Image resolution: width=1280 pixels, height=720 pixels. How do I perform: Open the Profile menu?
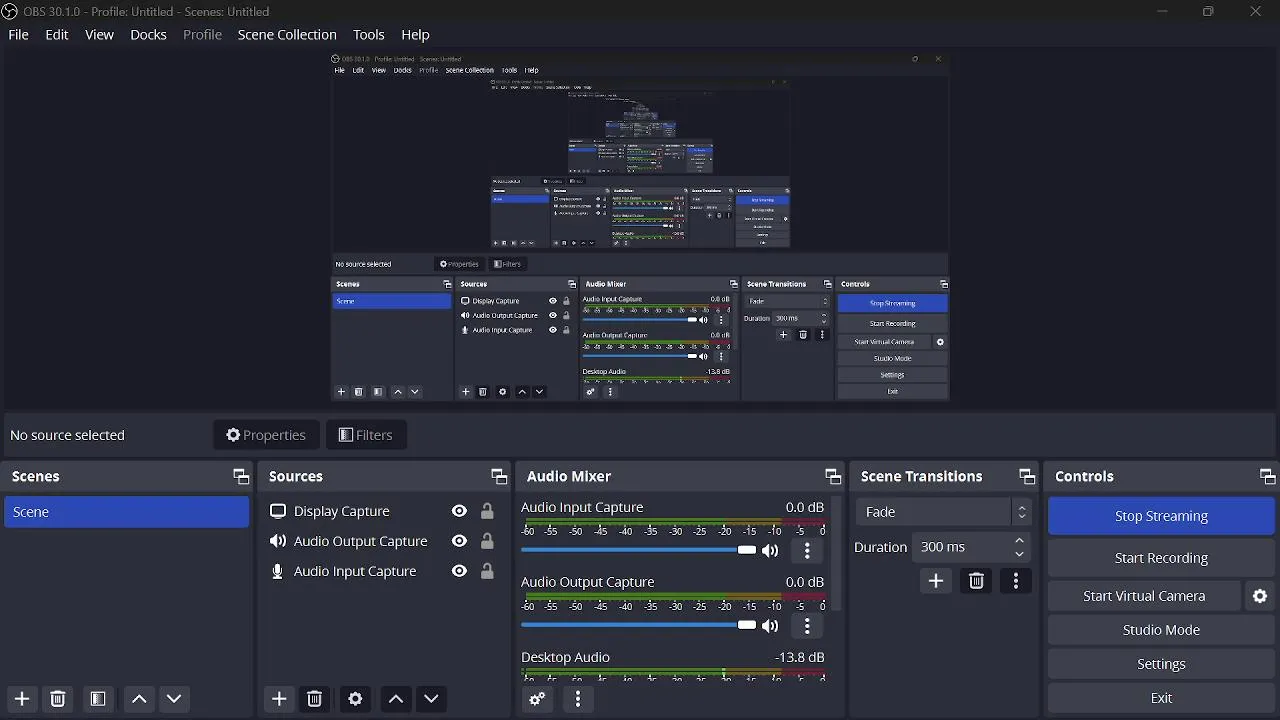pos(202,34)
